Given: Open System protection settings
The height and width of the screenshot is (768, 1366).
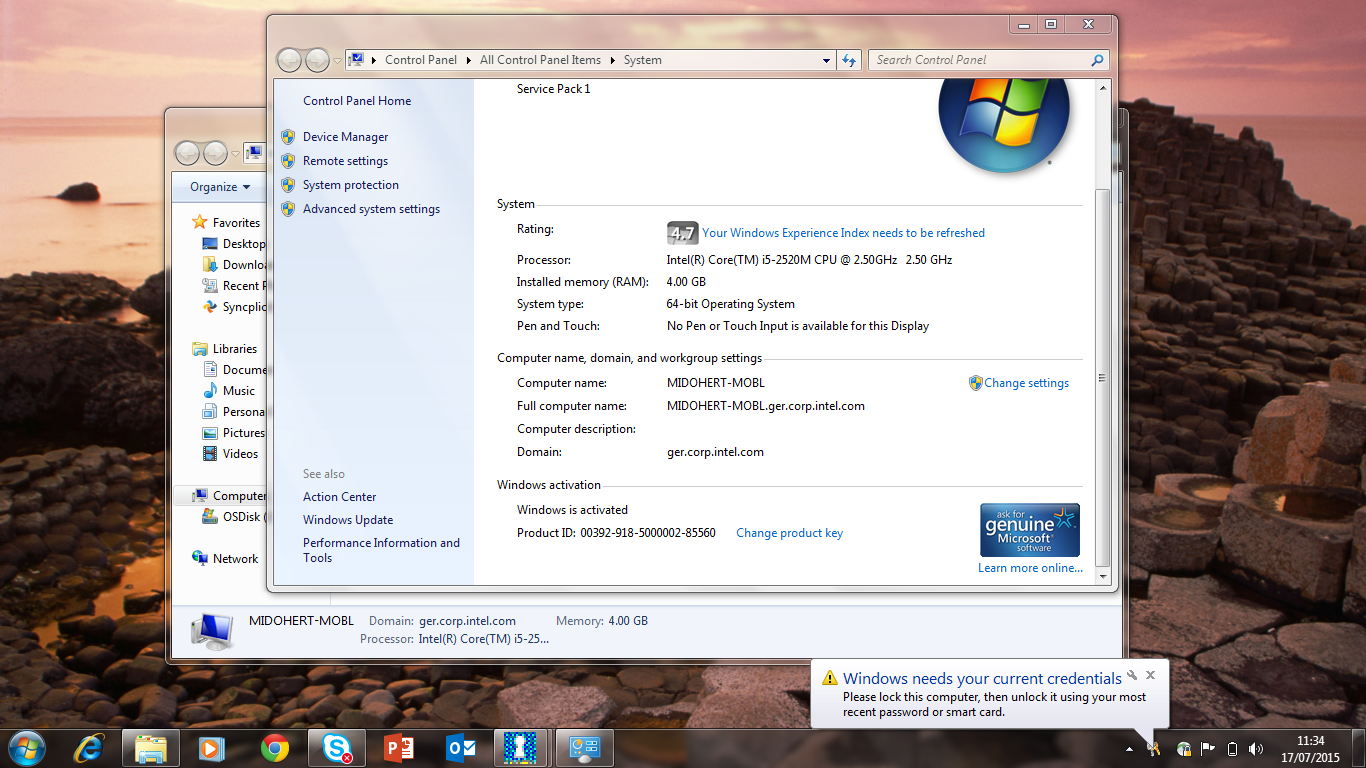Looking at the screenshot, I should tap(351, 185).
